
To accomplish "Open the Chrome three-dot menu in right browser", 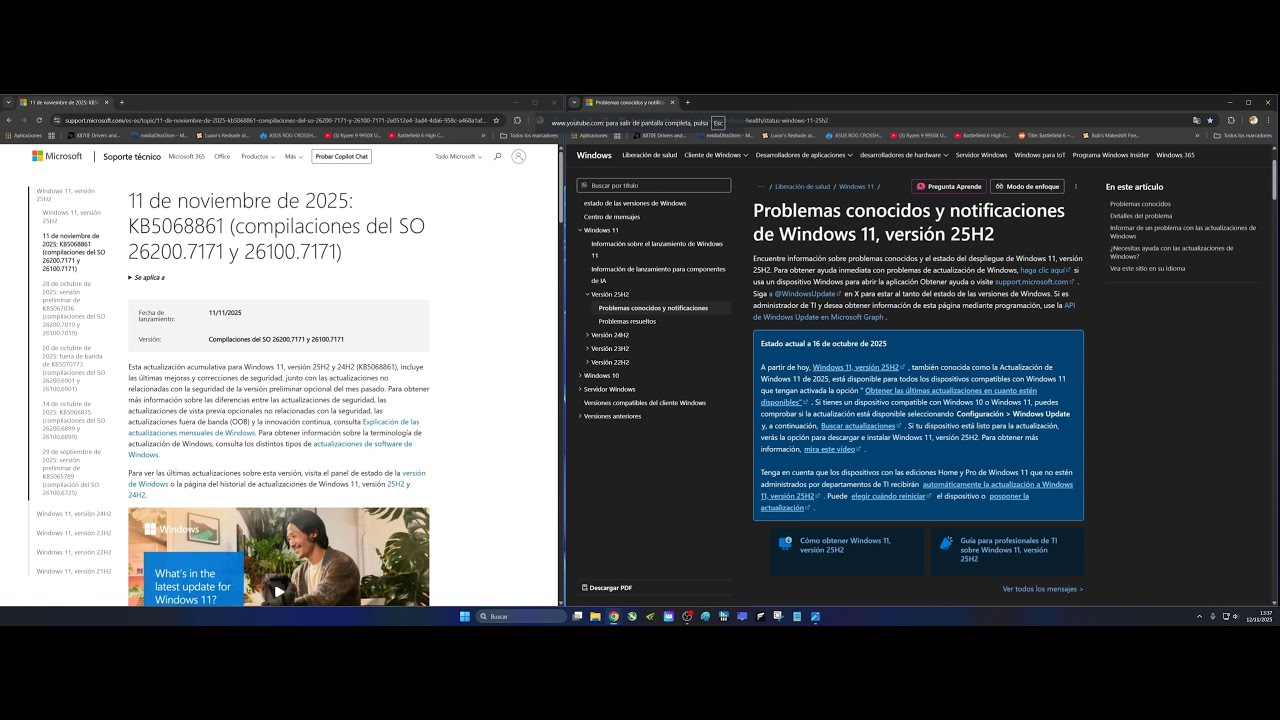I will [1270, 120].
